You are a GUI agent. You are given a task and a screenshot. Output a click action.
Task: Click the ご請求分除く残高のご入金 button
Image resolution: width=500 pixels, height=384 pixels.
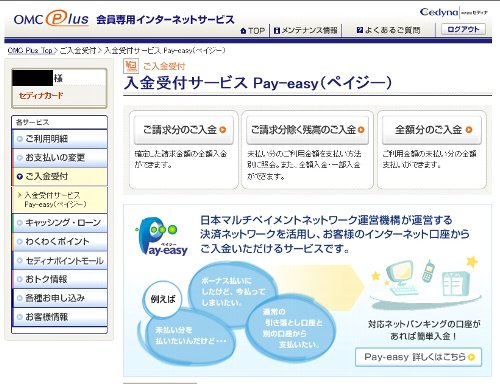click(x=307, y=130)
